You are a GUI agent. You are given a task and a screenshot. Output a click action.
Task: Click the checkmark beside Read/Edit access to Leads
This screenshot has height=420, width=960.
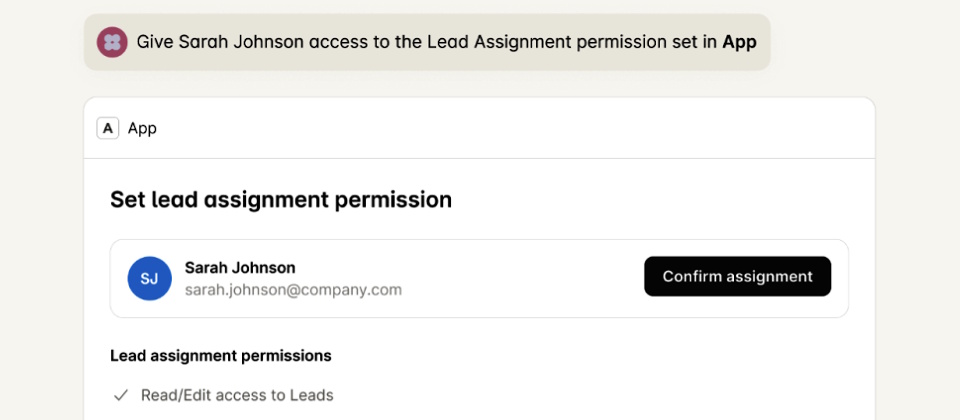click(120, 395)
